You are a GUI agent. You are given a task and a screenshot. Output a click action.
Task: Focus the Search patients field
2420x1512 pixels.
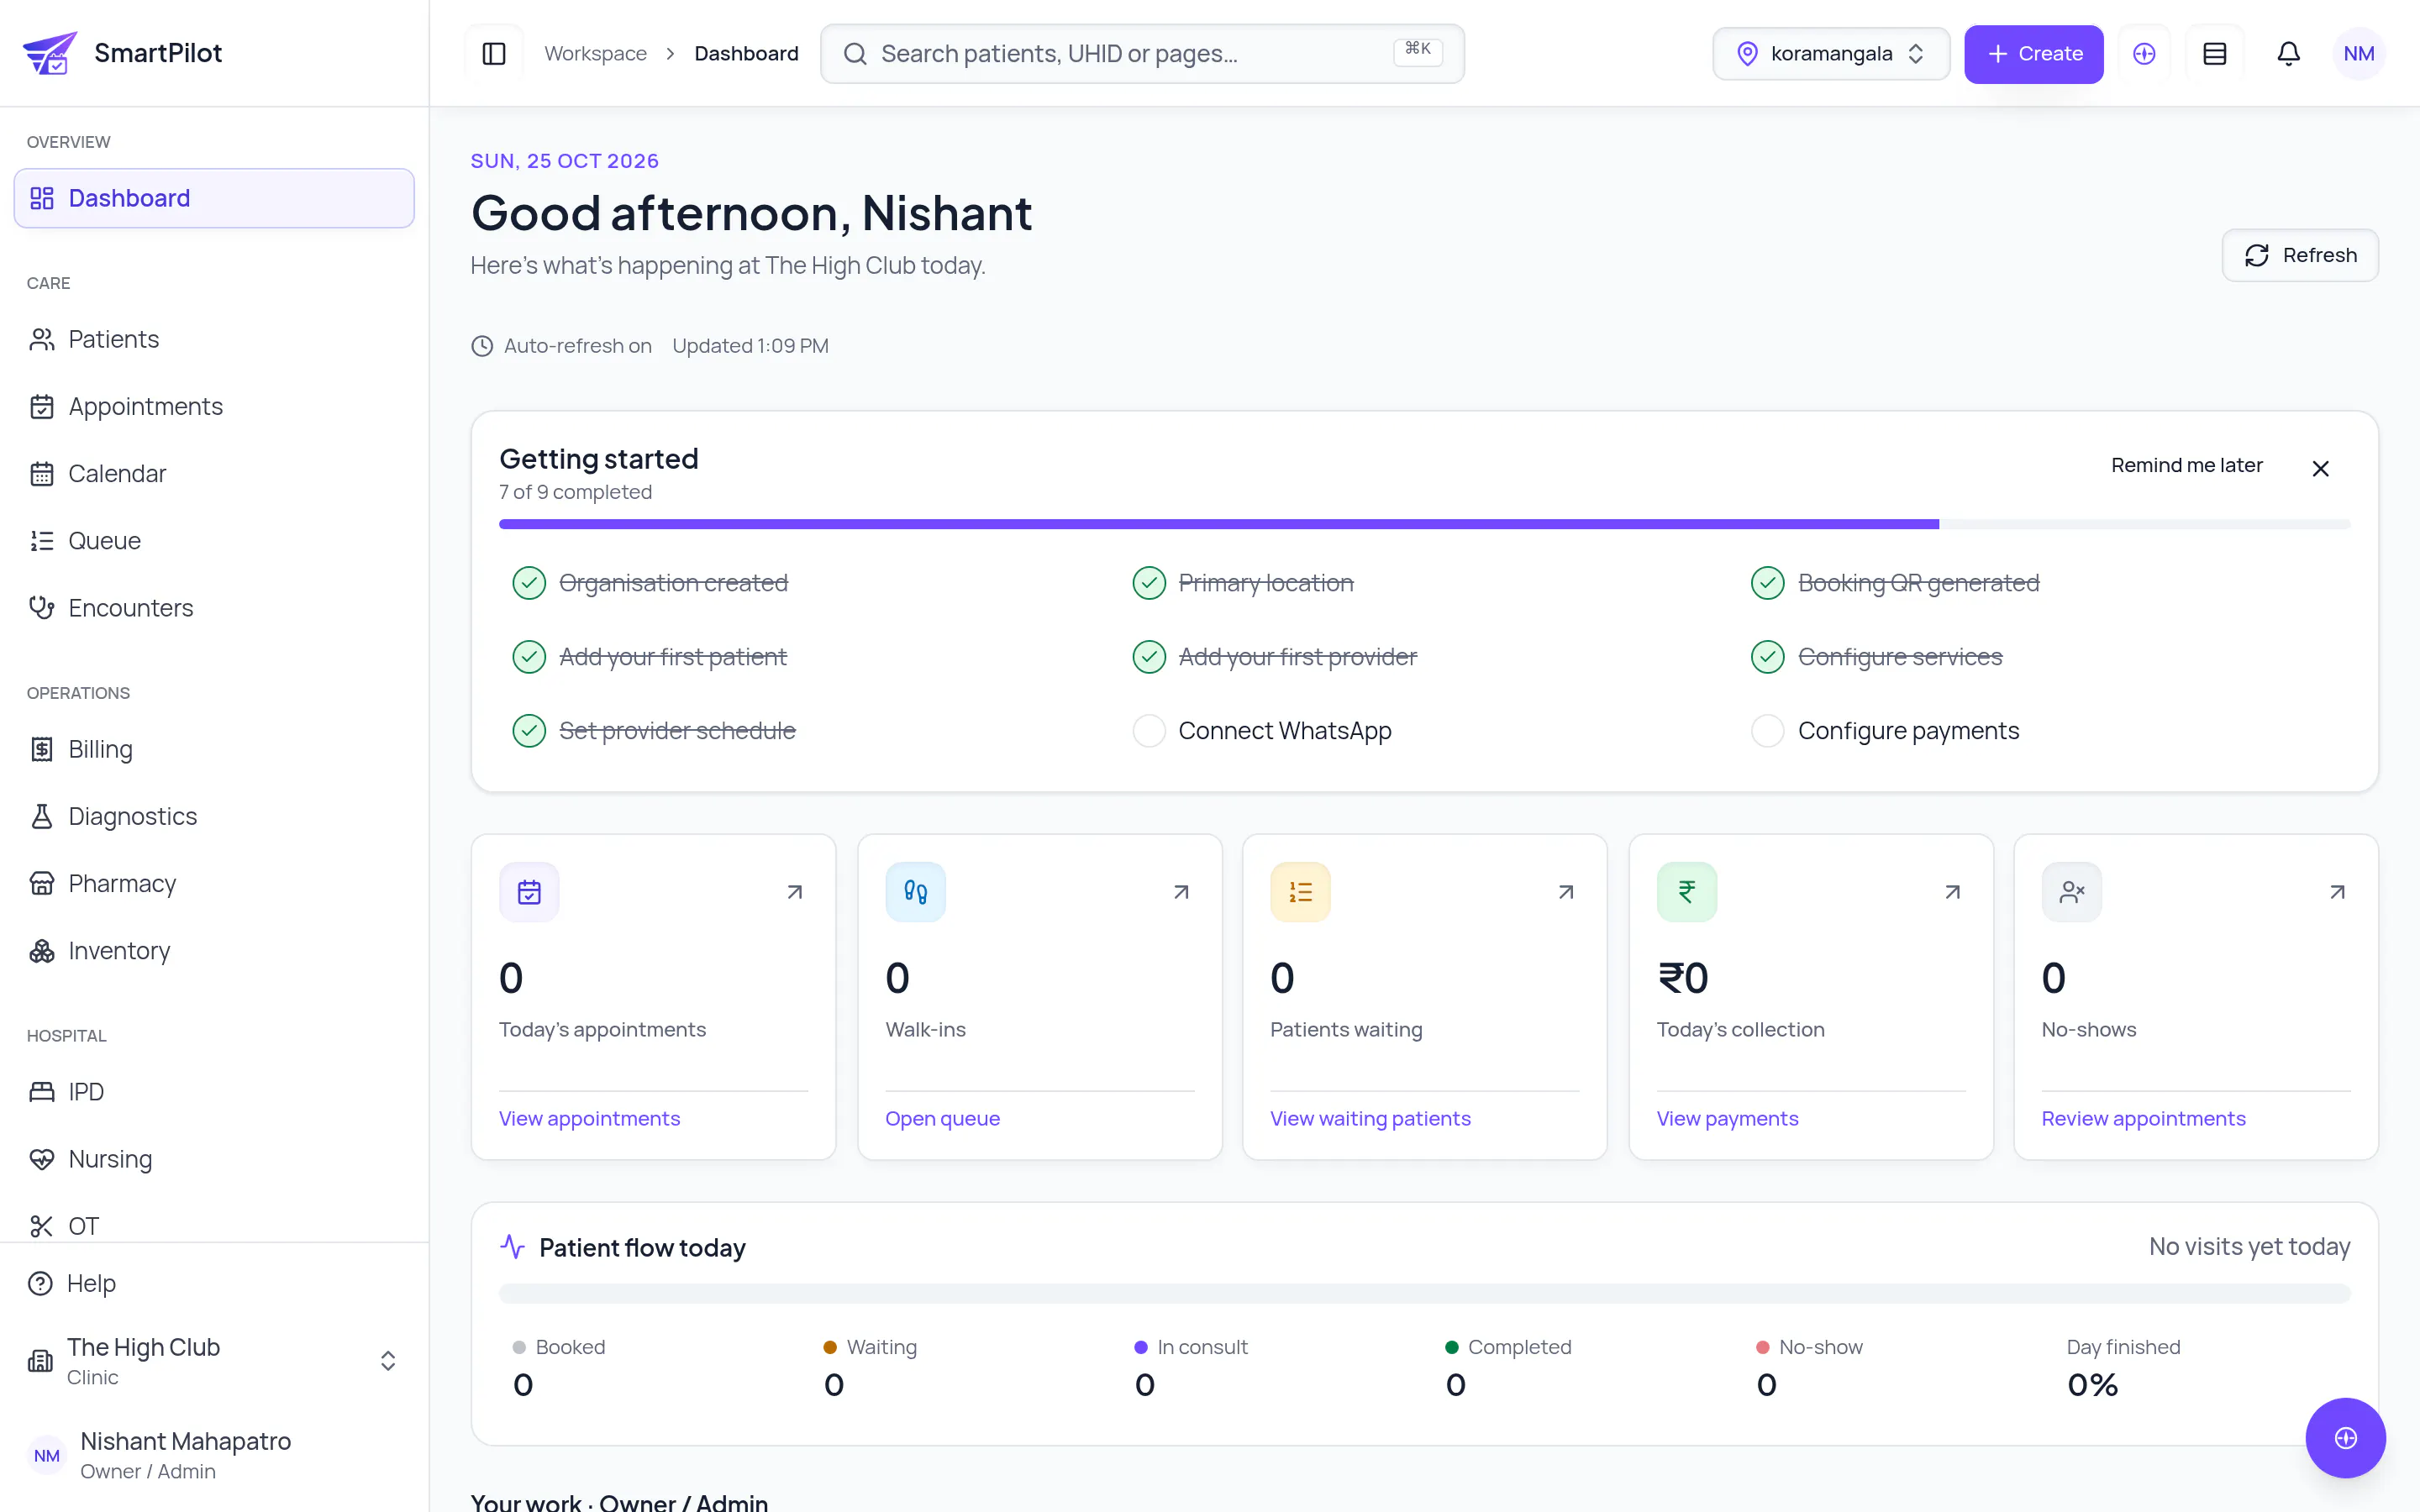[x=1142, y=53]
